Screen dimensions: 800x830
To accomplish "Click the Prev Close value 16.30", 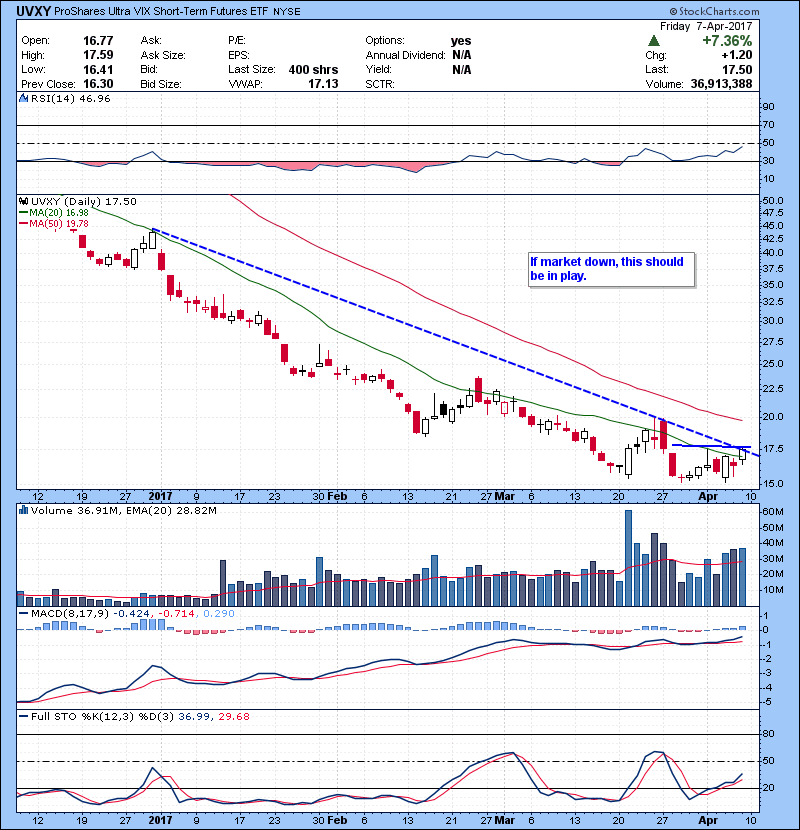I will click(x=98, y=84).
